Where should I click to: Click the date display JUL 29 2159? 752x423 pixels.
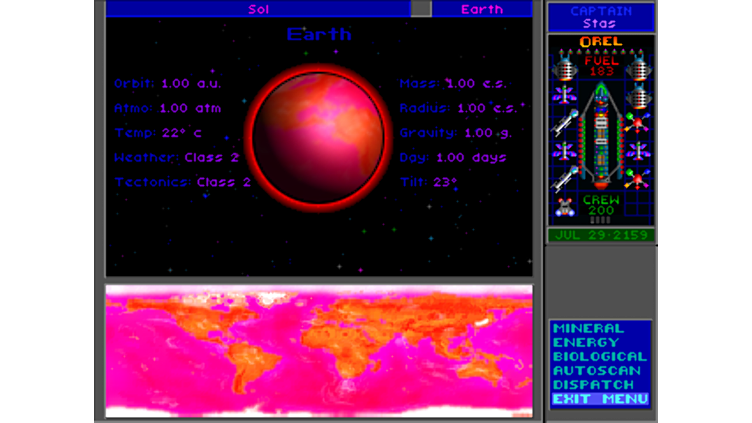click(601, 235)
